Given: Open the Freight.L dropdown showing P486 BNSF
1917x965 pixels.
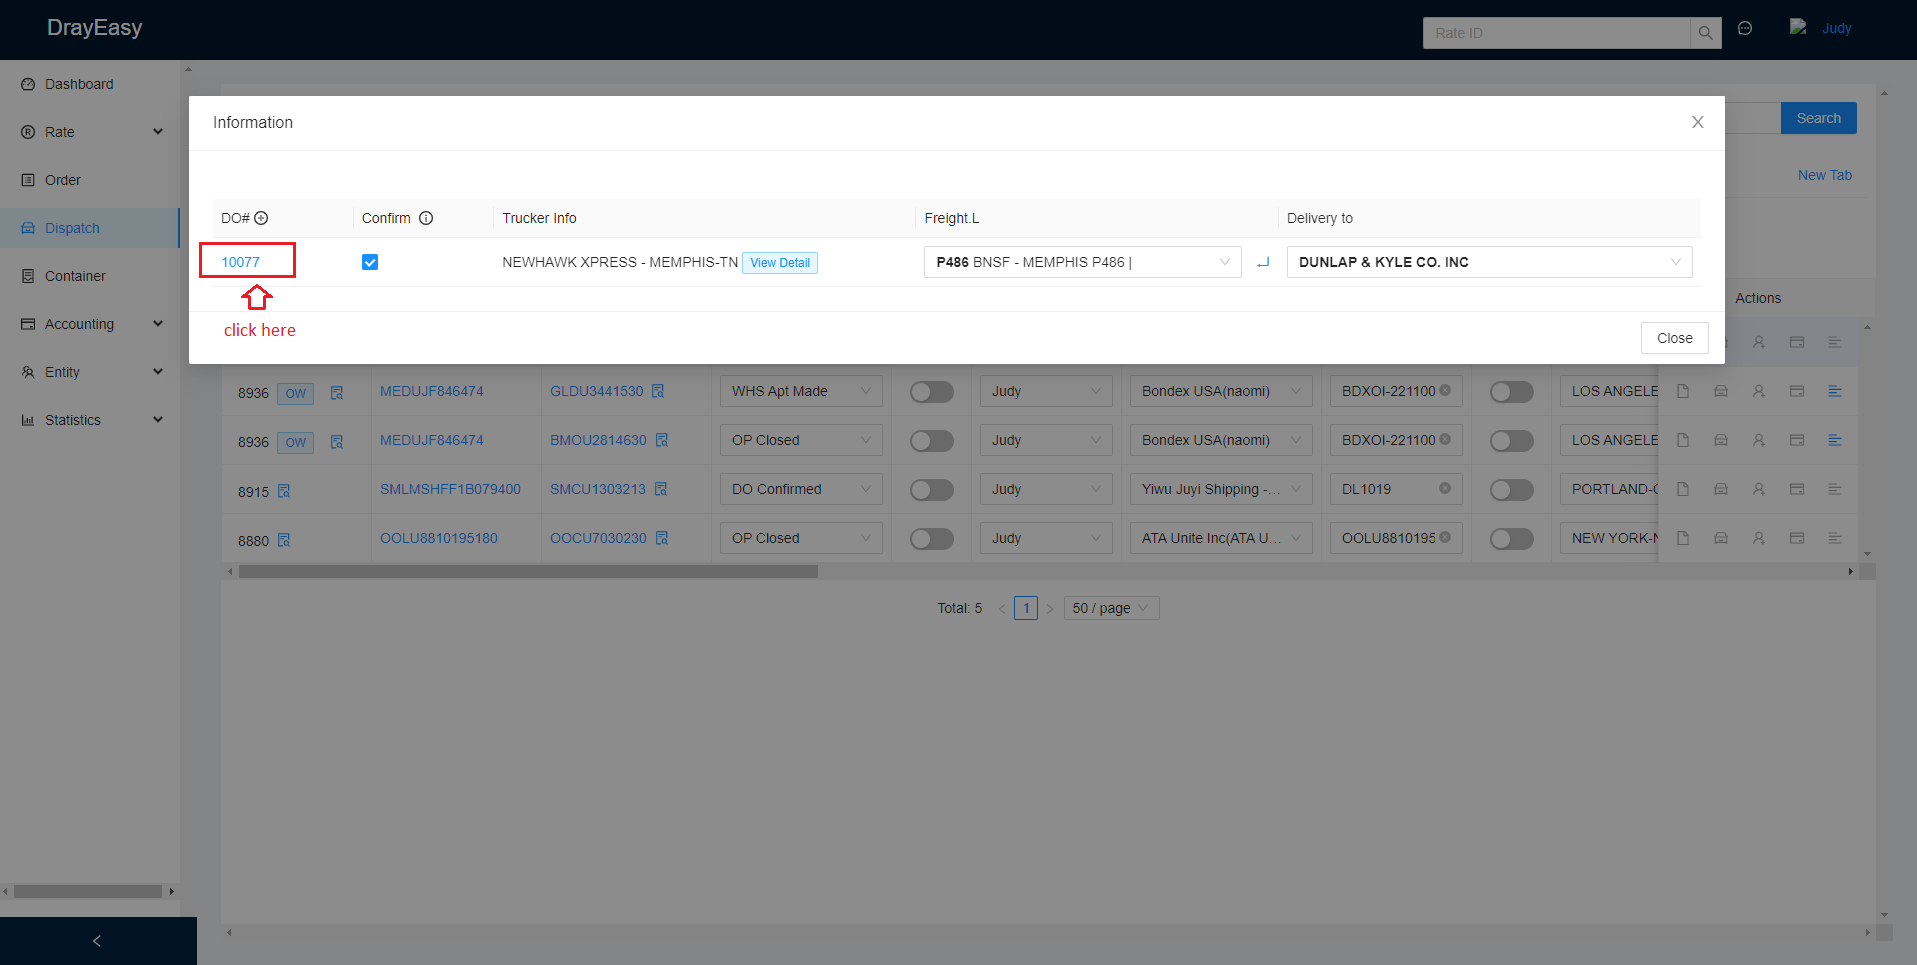Looking at the screenshot, I should 1081,262.
